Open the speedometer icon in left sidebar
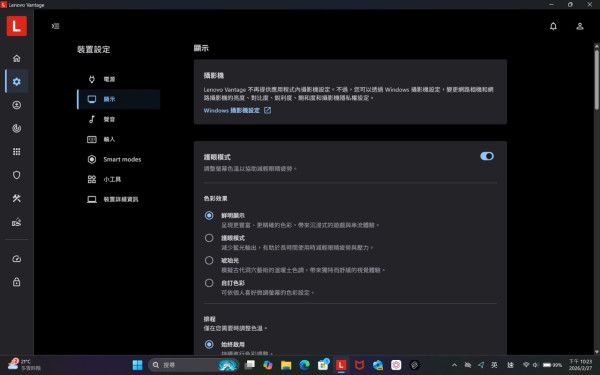 [16, 259]
